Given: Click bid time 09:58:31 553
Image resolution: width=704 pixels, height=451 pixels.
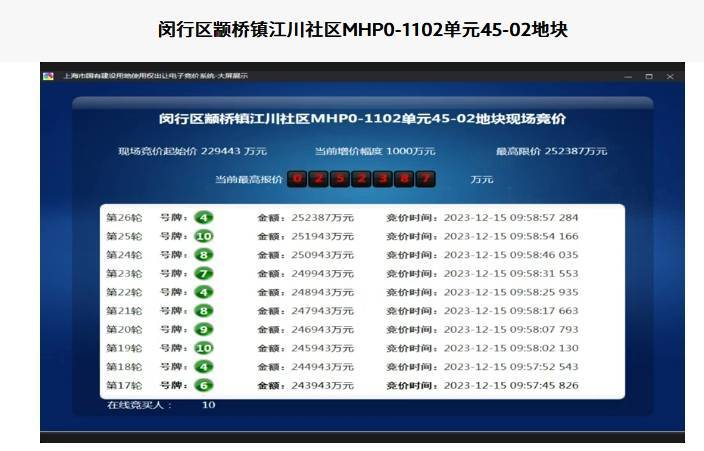Looking at the screenshot, I should pyautogui.click(x=545, y=274).
